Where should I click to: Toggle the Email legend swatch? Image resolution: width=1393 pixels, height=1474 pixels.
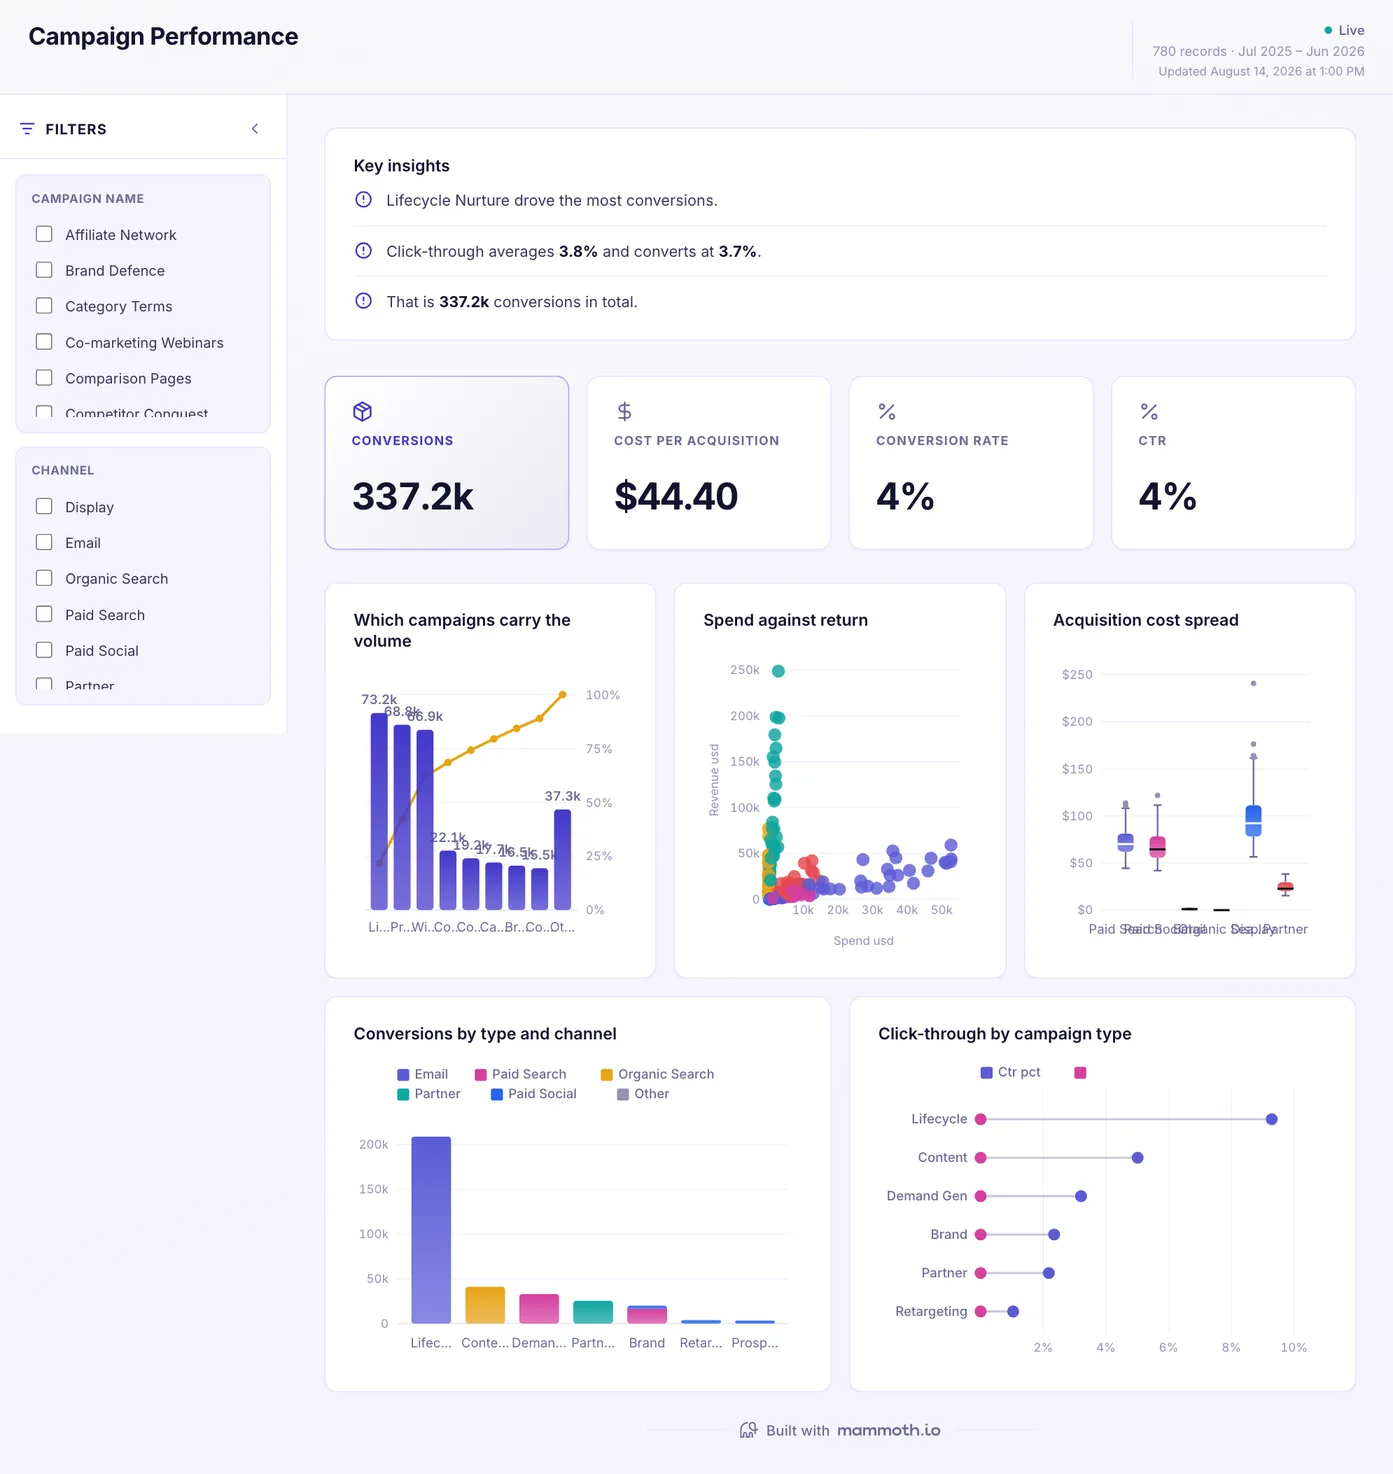coord(403,1075)
